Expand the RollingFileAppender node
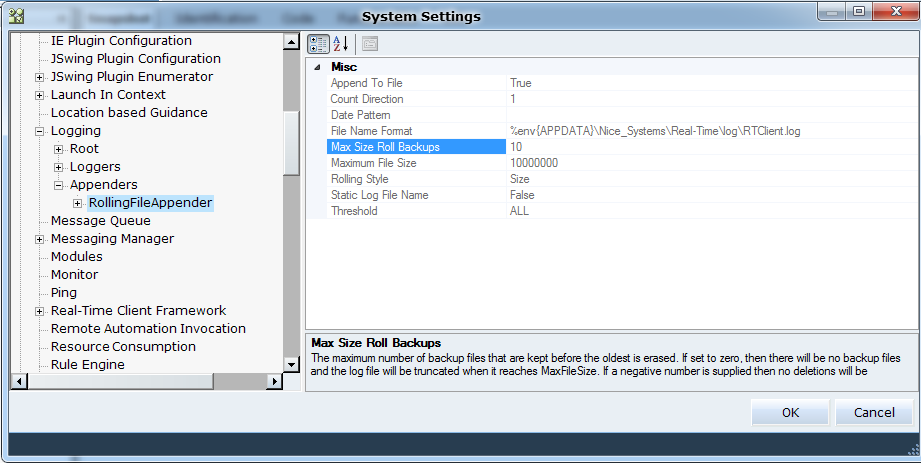 tap(78, 203)
